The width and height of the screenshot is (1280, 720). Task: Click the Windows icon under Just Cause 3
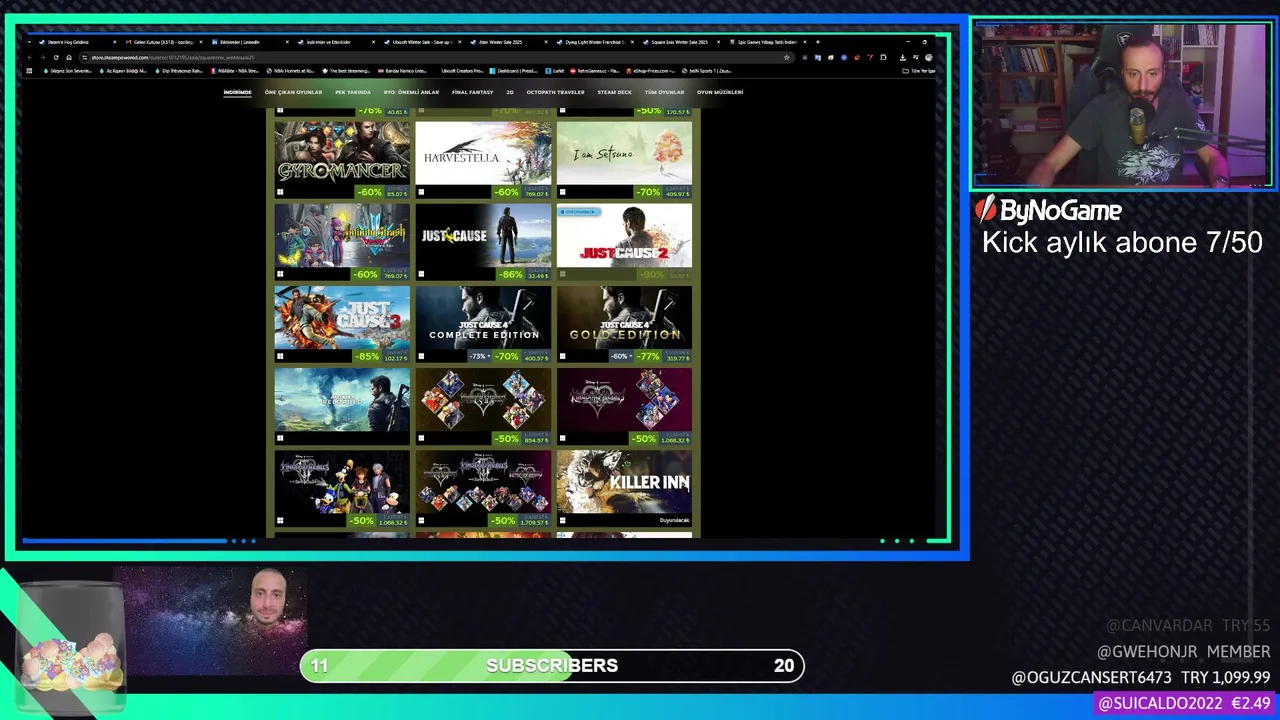click(280, 356)
